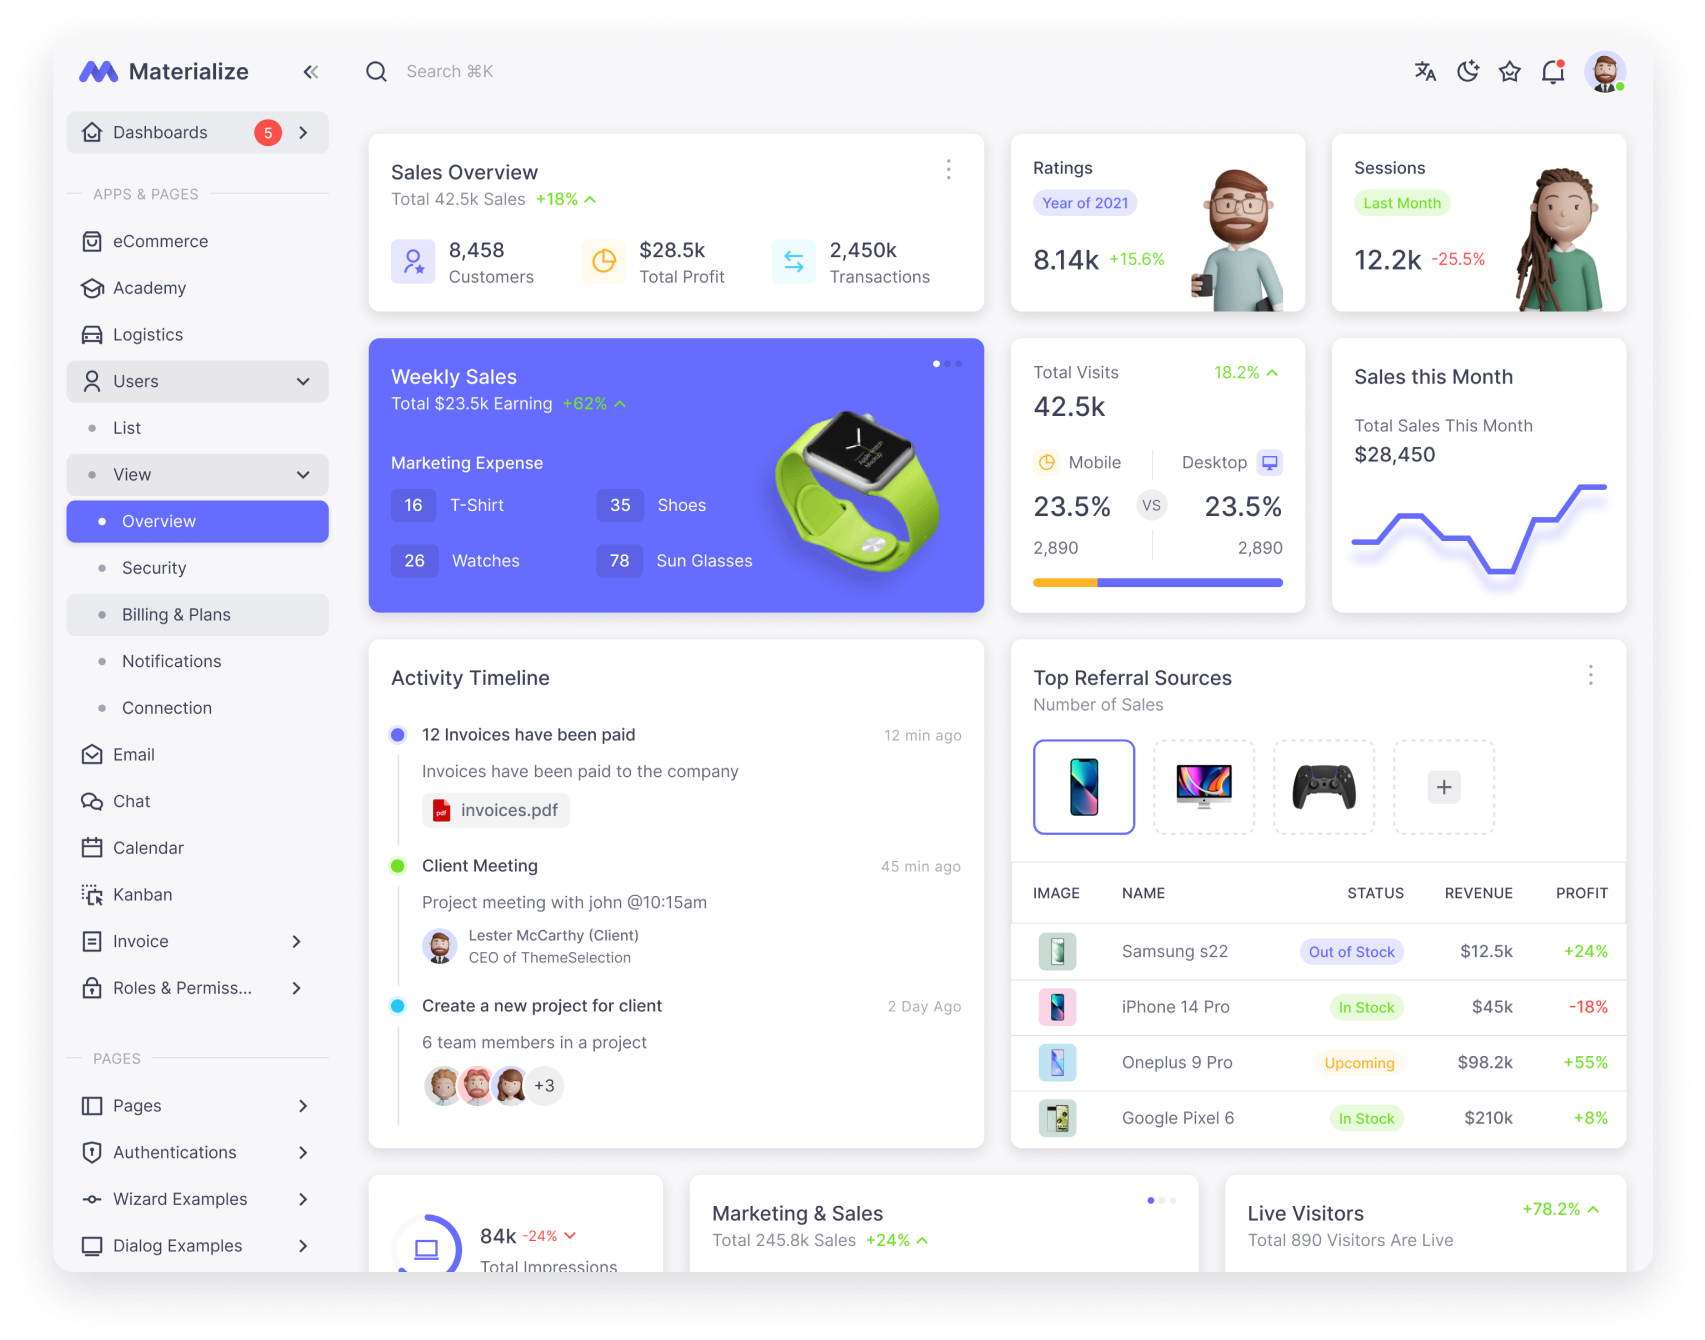
Task: Select the eCommerce sidebar icon
Action: [x=91, y=241]
